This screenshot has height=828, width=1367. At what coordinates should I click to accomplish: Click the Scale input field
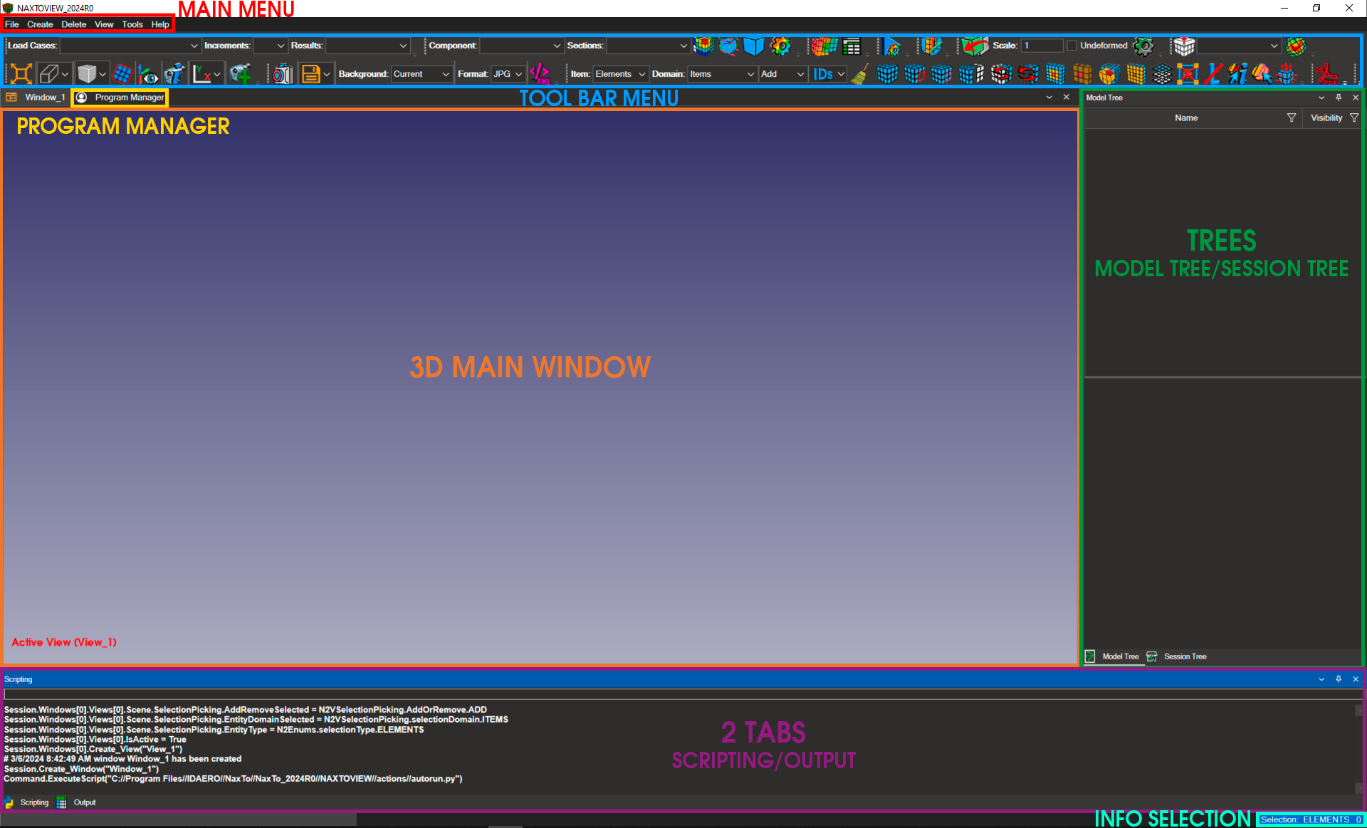[1042, 45]
